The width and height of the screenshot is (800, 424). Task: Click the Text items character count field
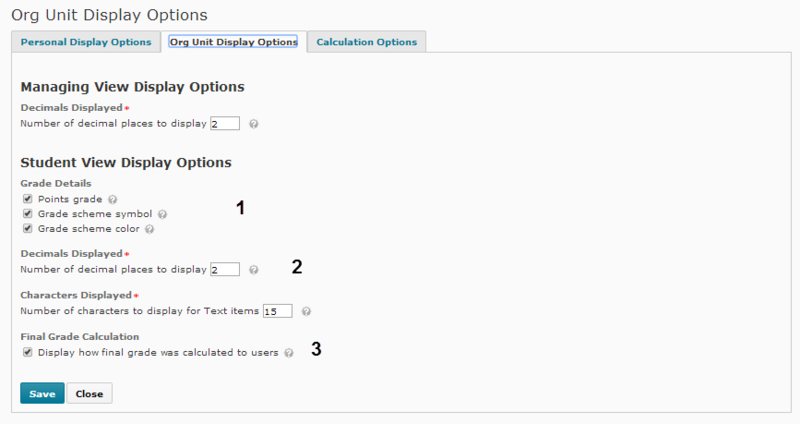click(277, 311)
